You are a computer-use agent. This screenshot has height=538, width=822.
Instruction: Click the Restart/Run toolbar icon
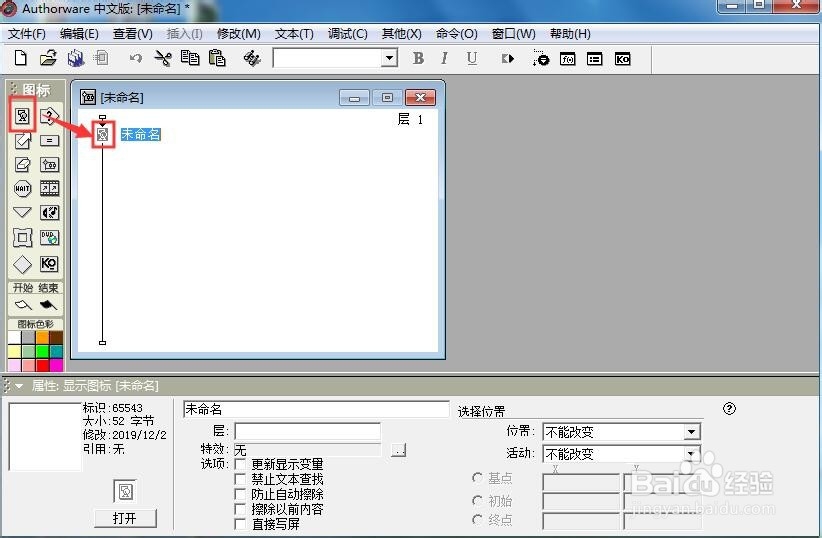[507, 59]
